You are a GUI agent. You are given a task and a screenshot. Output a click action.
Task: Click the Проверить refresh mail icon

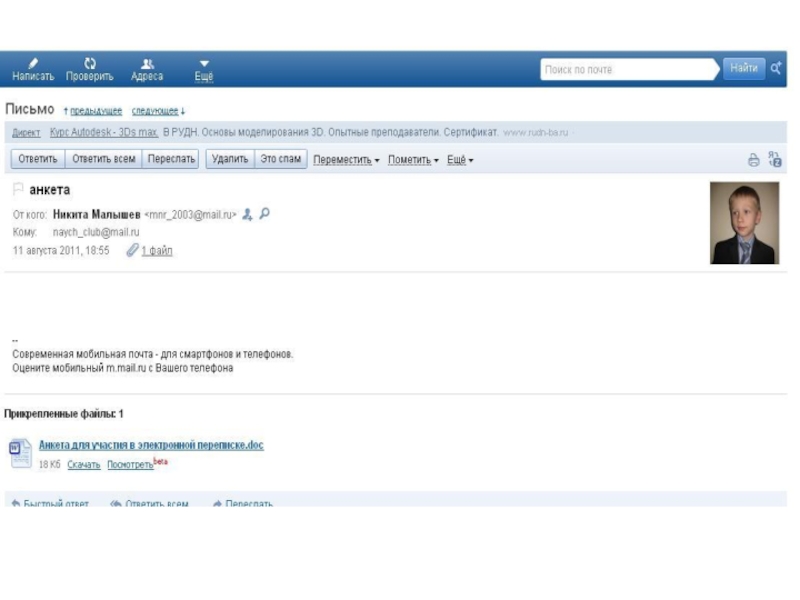point(90,63)
